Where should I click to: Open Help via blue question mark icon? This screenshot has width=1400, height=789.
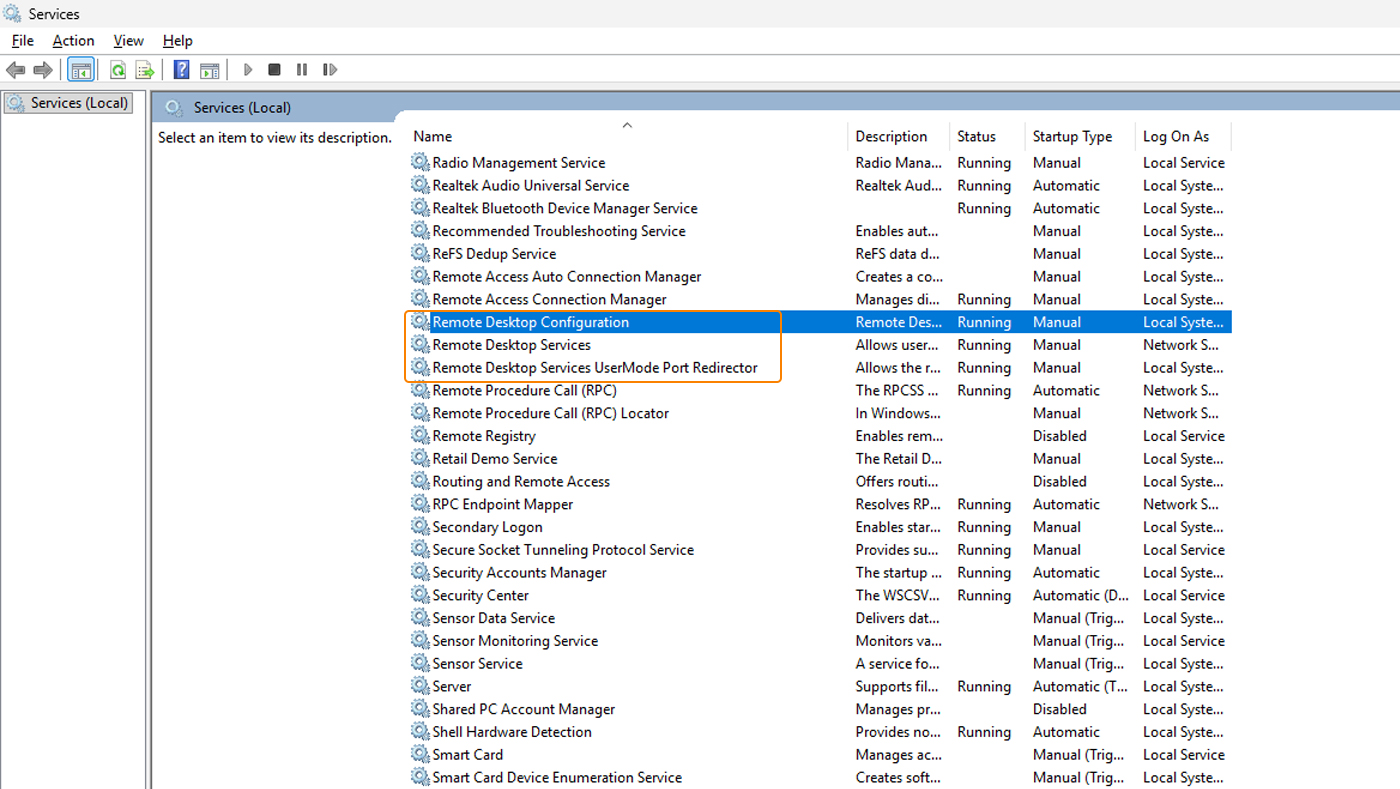click(181, 70)
